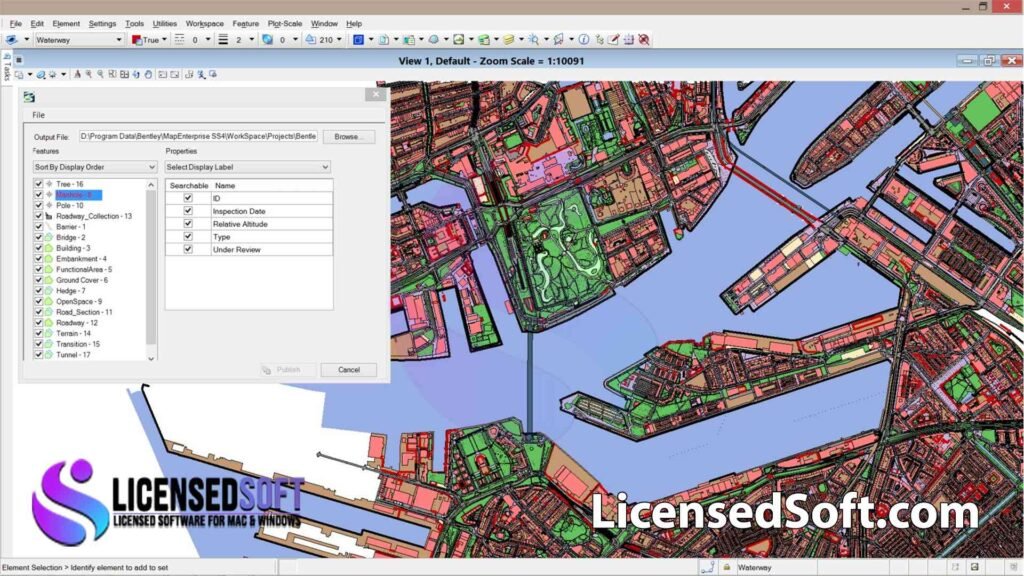Image resolution: width=1024 pixels, height=576 pixels.
Task: Open the Settings menu
Action: [x=102, y=24]
